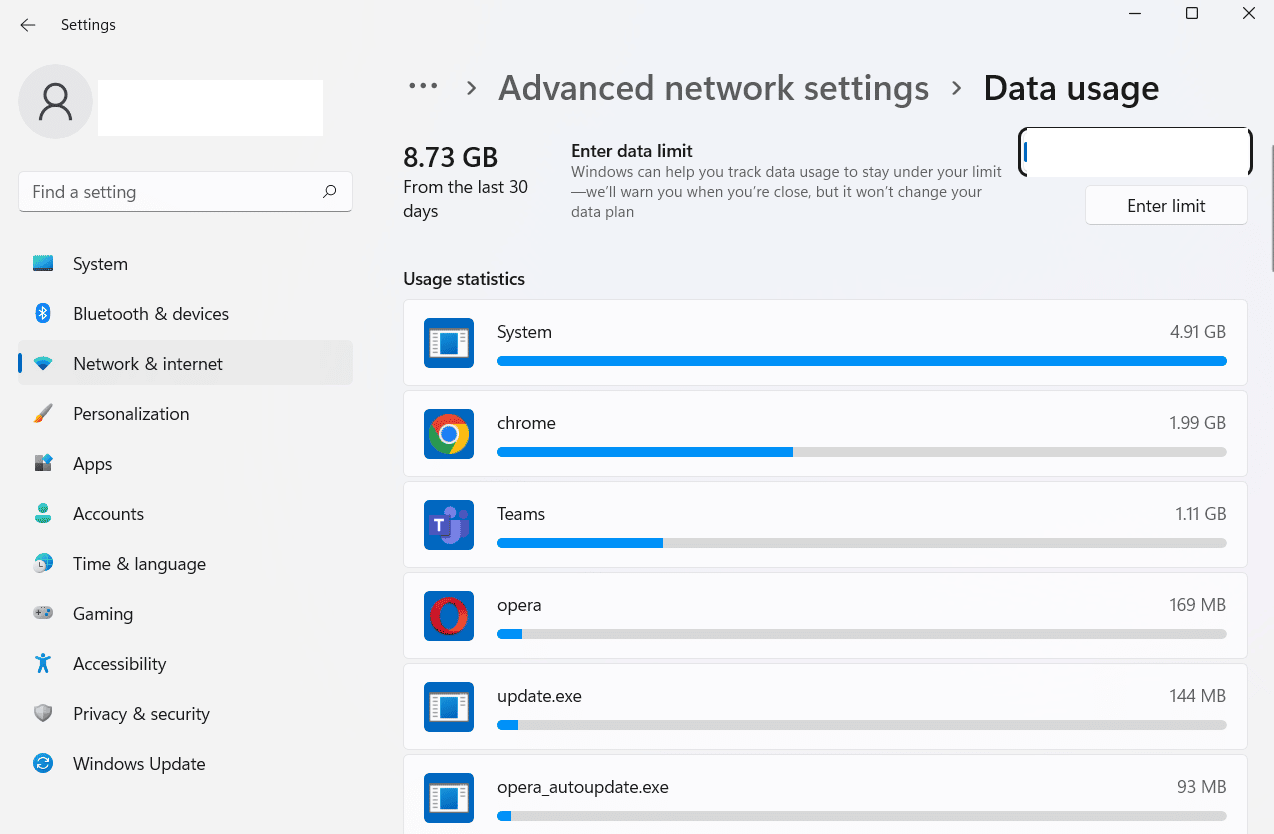The width and height of the screenshot is (1274, 834).
Task: Click the 93 MB opera_autoupdate.exe value
Action: point(1202,787)
